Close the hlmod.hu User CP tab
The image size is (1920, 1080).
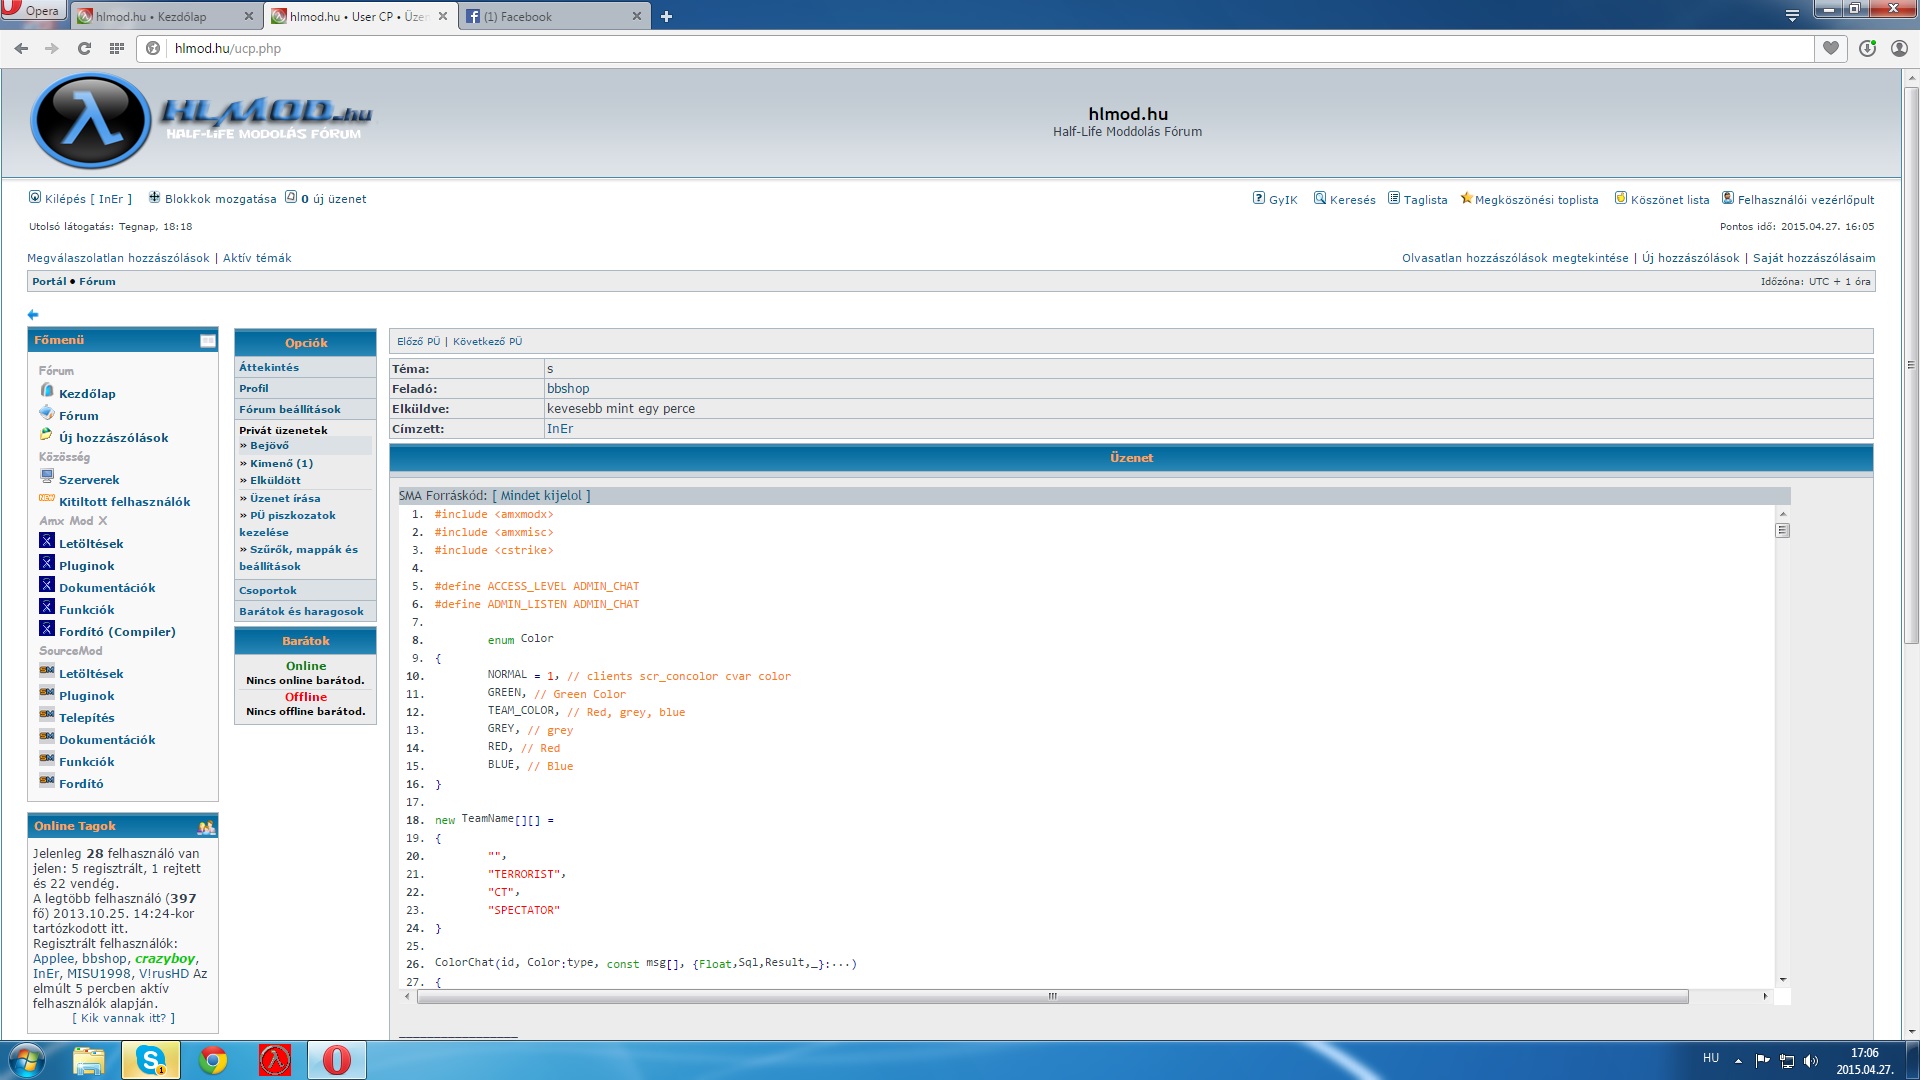[x=443, y=16]
